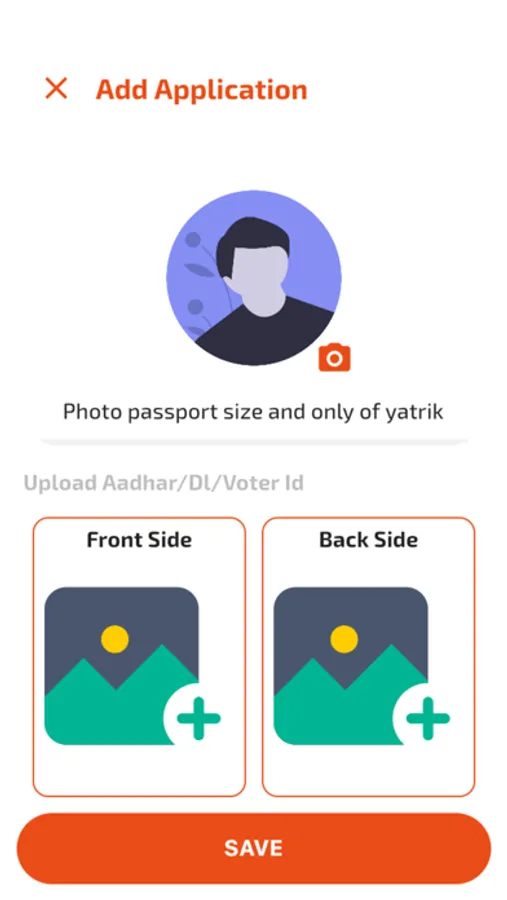The height and width of the screenshot is (900, 507).
Task: Click the "Add Application" page title
Action: [202, 90]
